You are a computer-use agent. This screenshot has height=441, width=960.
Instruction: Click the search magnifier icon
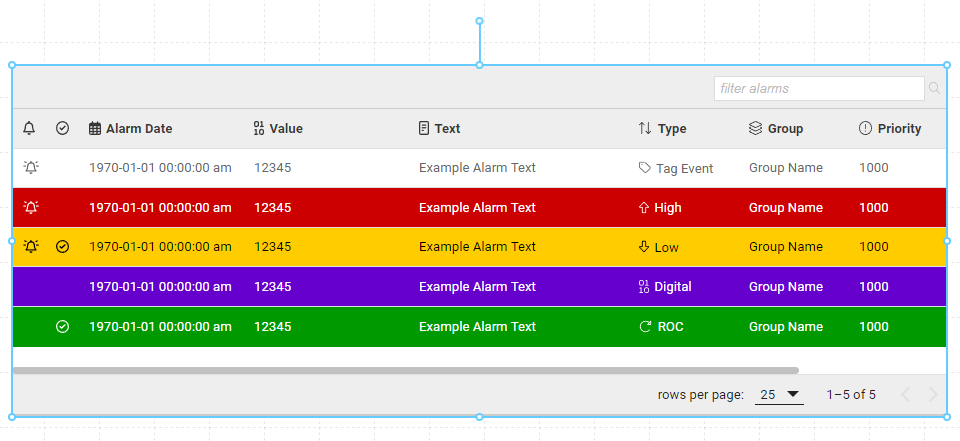[x=935, y=89]
